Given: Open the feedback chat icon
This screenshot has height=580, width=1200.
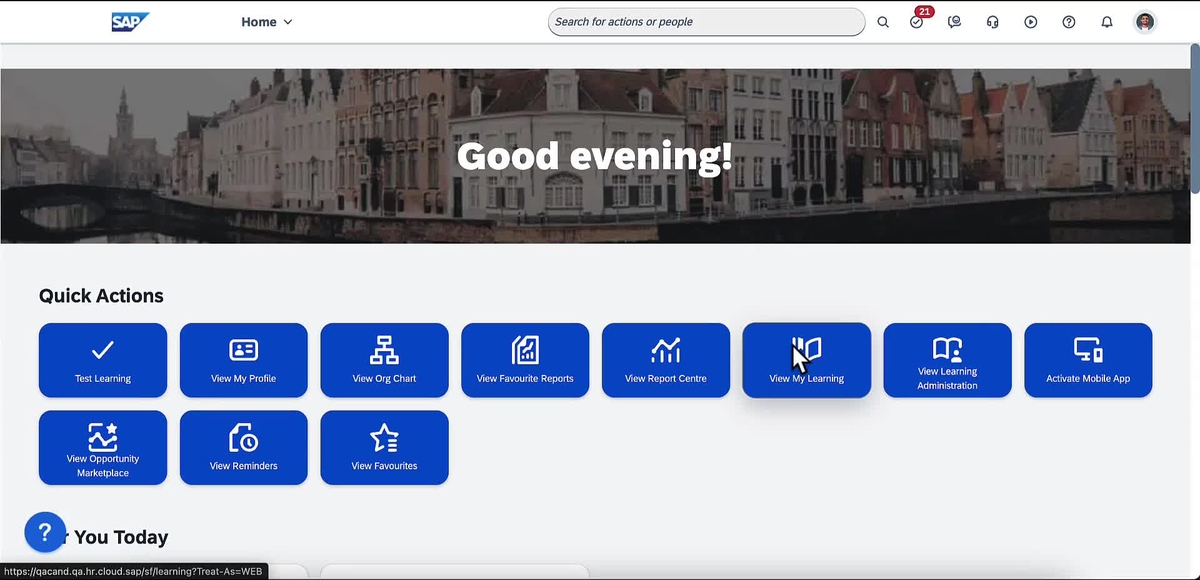Looking at the screenshot, I should [954, 21].
